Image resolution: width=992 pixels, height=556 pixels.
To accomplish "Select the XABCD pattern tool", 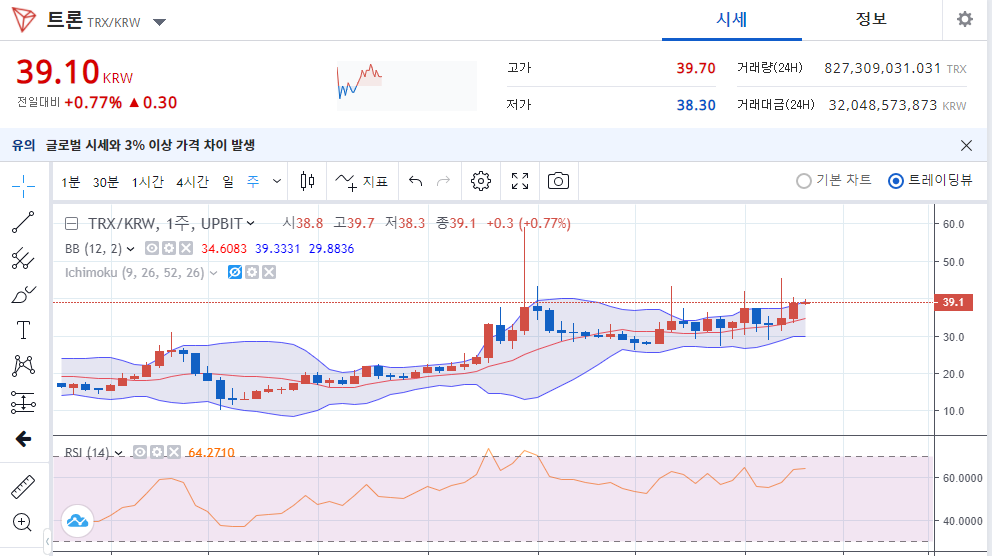I will tap(23, 366).
